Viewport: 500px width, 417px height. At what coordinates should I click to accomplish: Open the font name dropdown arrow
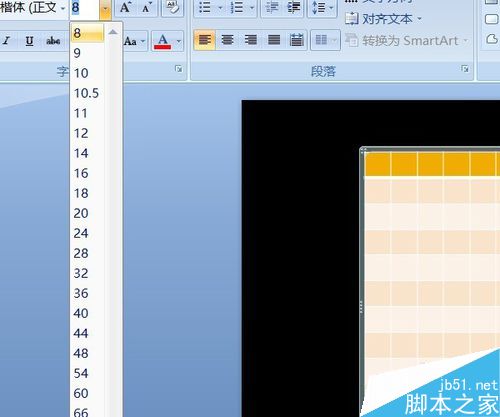(x=63, y=7)
